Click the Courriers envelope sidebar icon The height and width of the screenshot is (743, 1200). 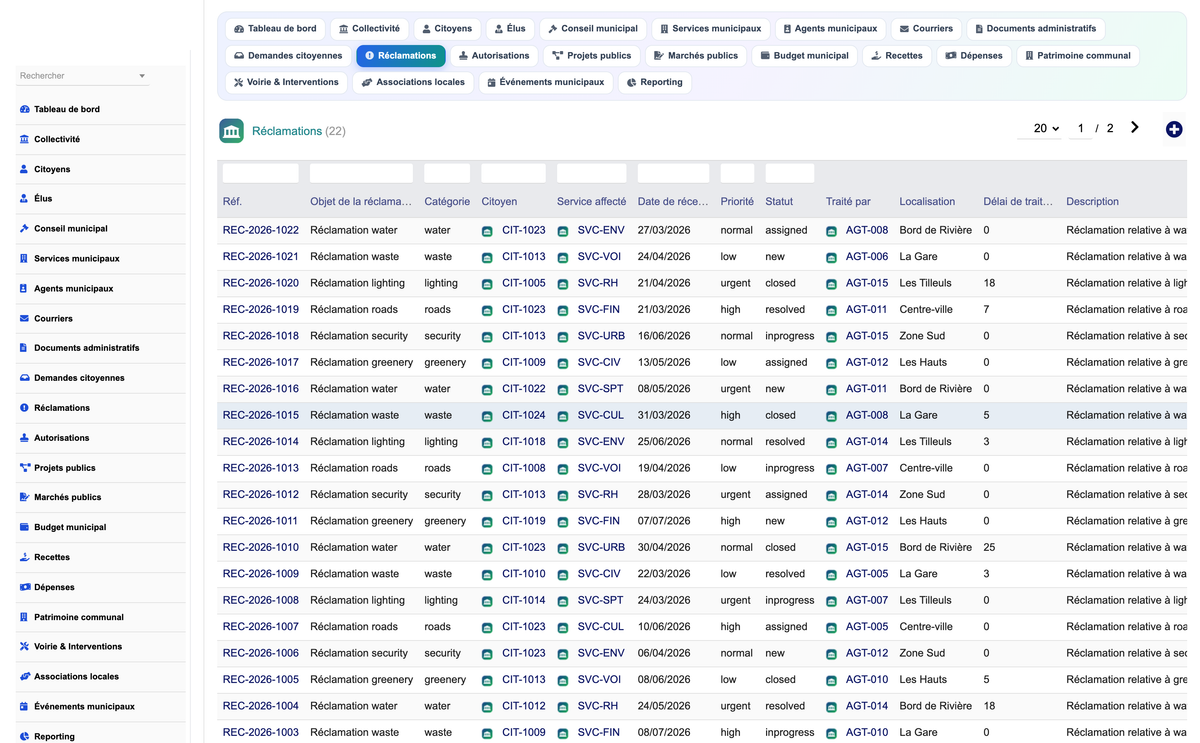[25, 318]
